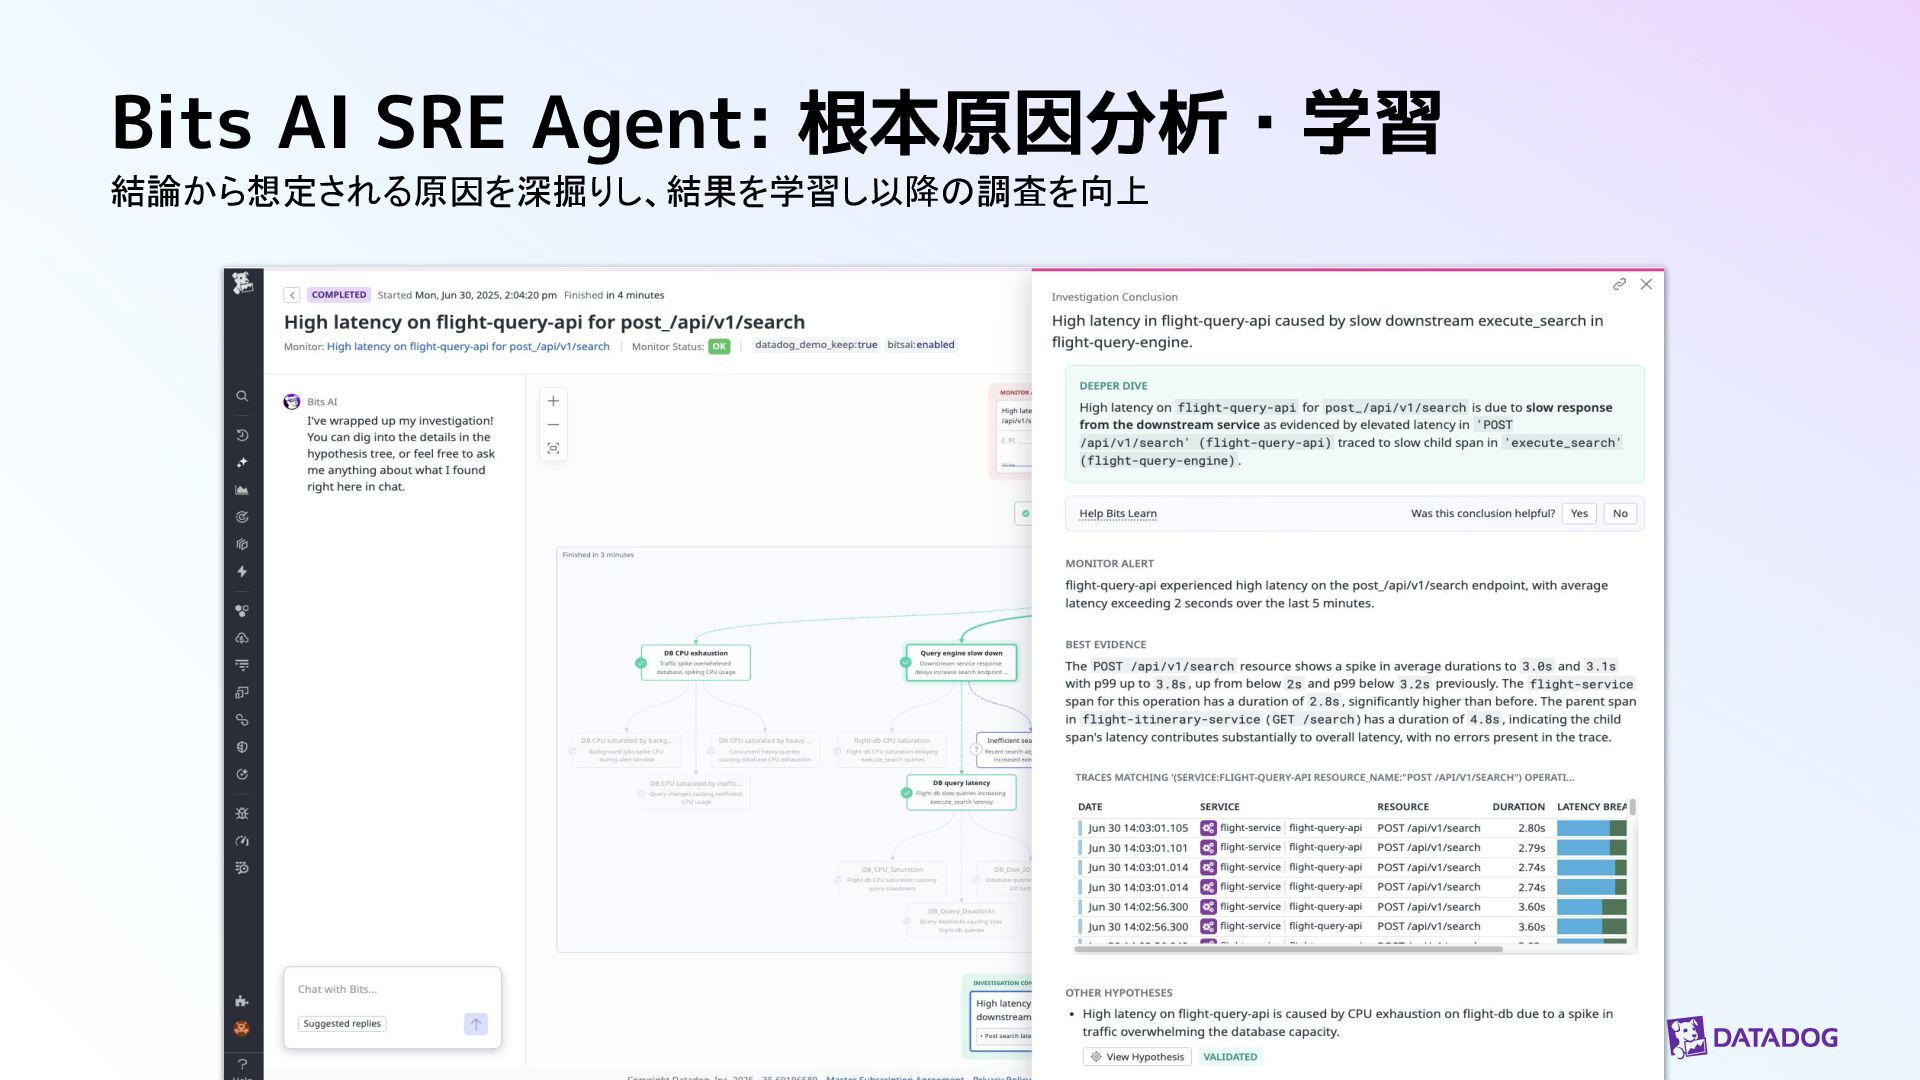The width and height of the screenshot is (1920, 1080).
Task: Open lightning bolt icon in sidebar
Action: pyautogui.click(x=242, y=572)
